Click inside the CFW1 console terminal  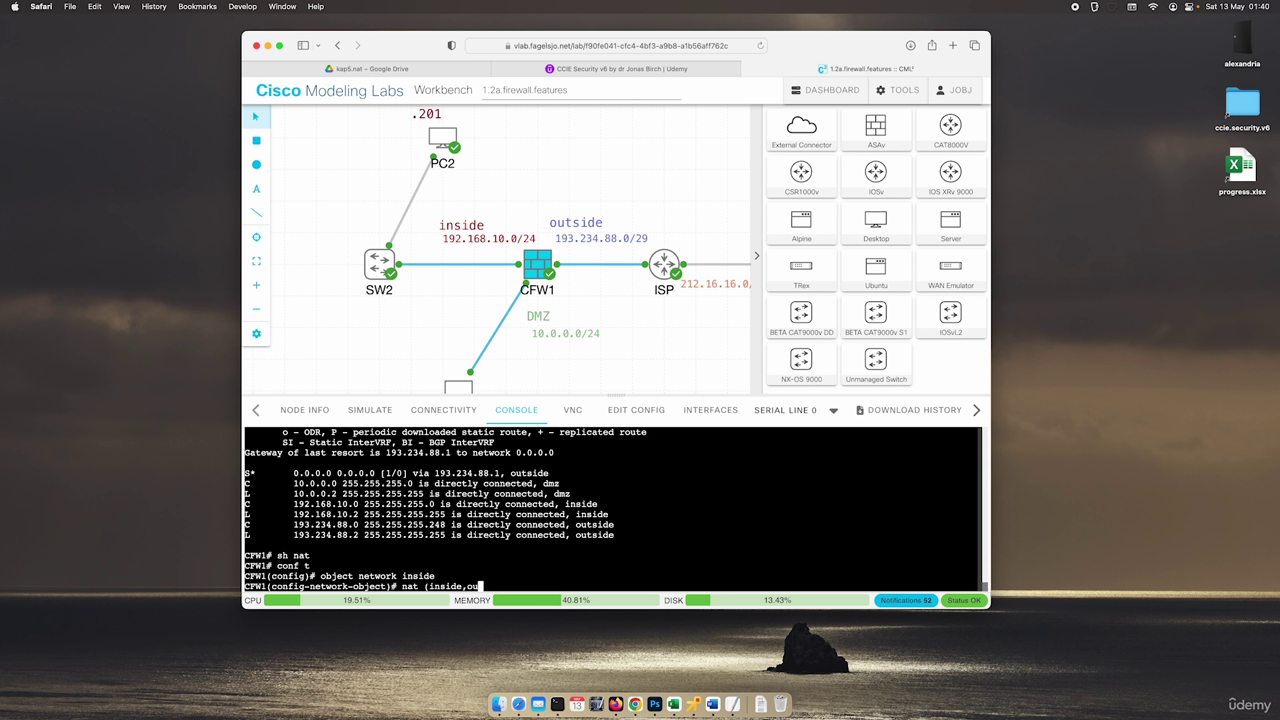[612, 509]
